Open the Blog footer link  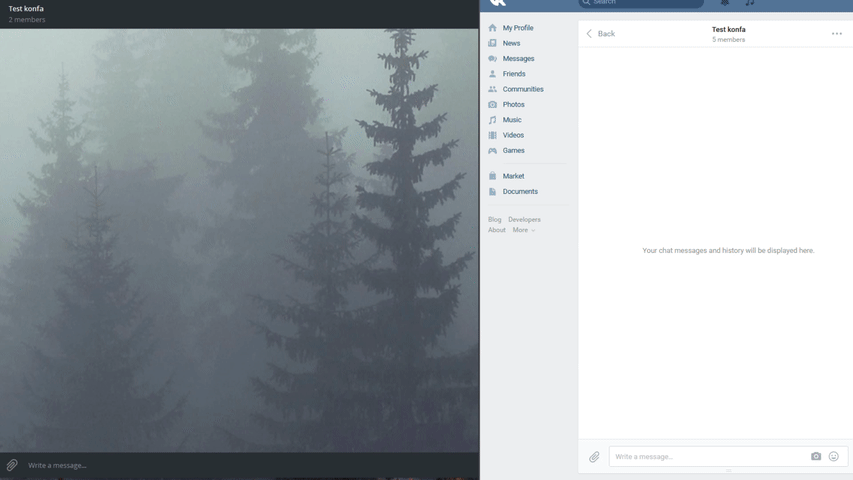pyautogui.click(x=495, y=220)
